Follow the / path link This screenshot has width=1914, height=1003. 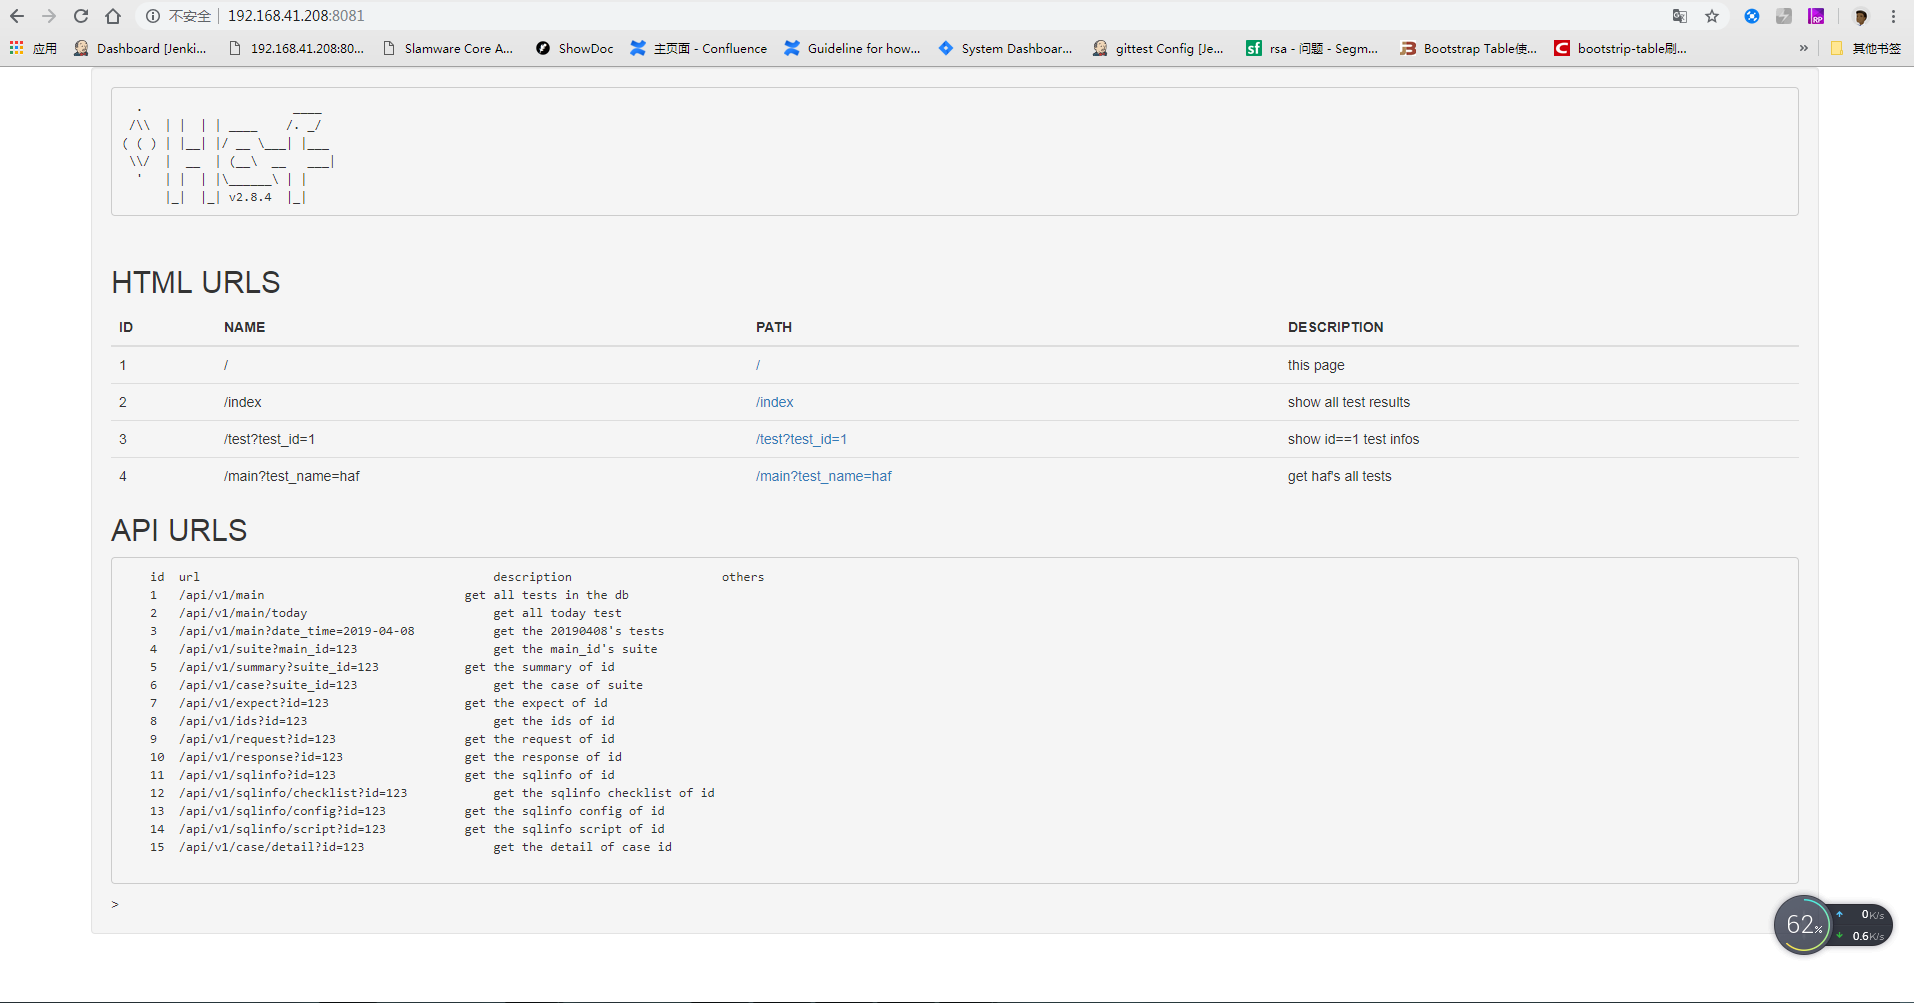tap(758, 365)
